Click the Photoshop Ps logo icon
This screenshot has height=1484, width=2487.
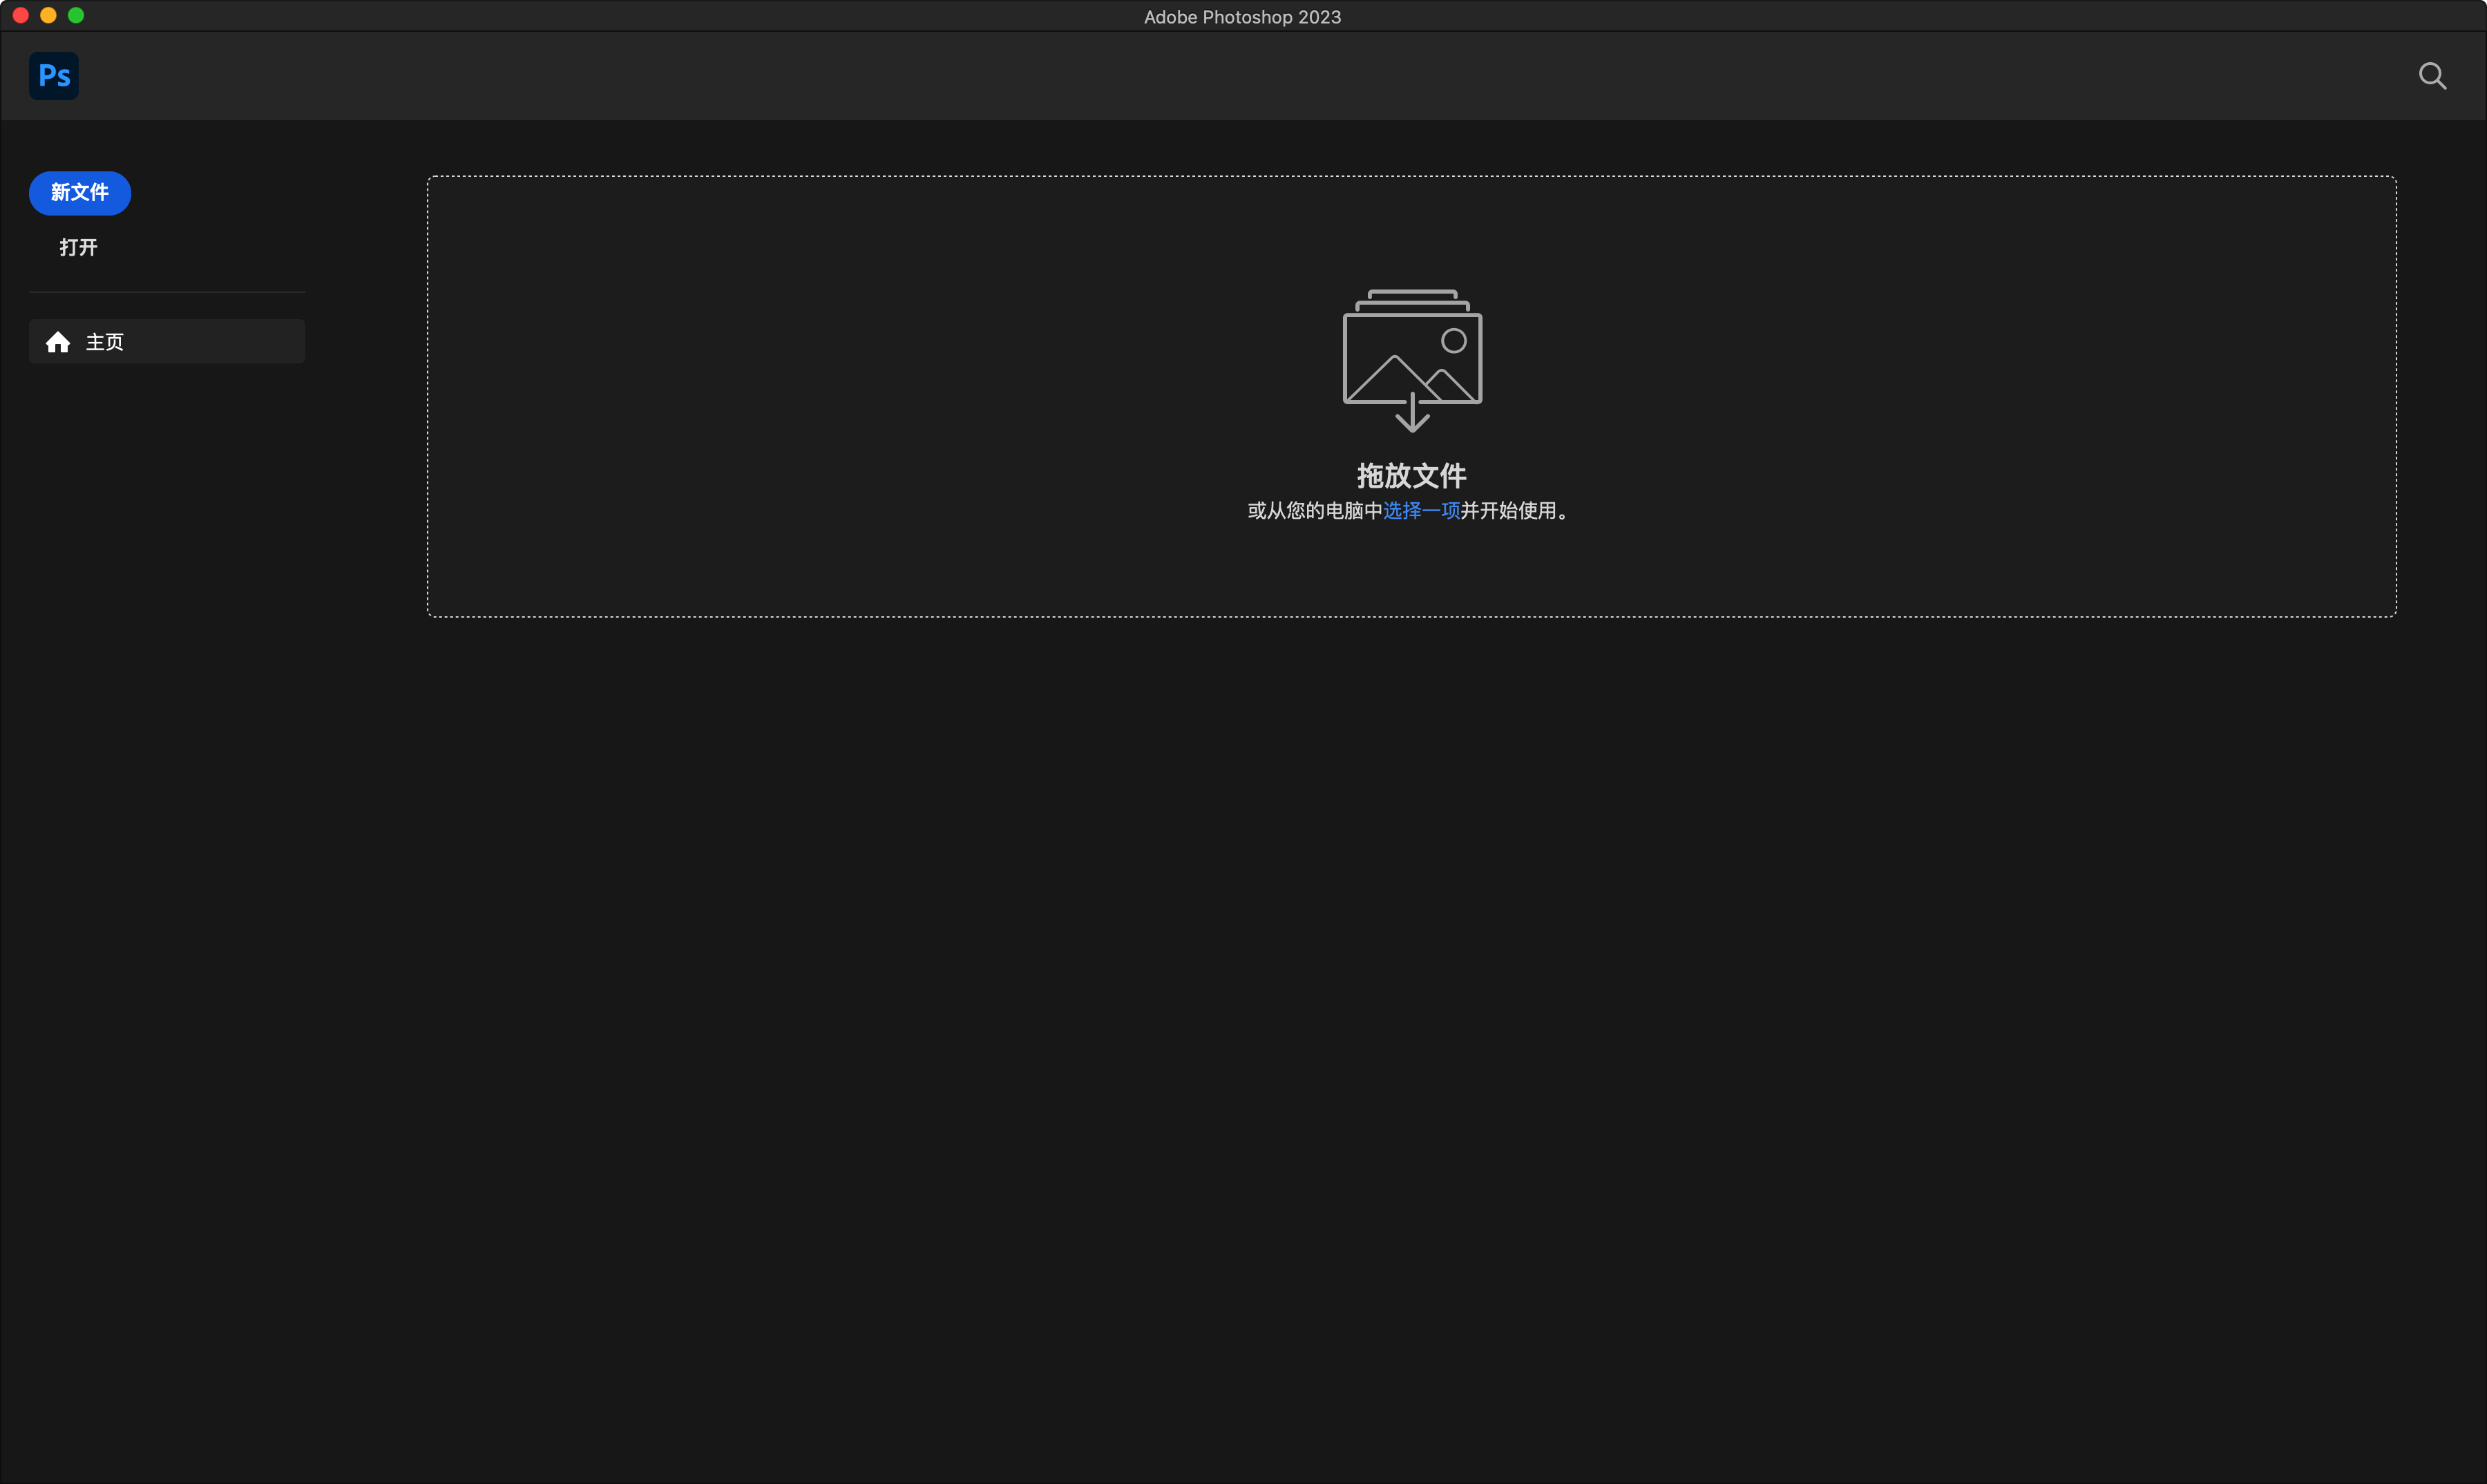[54, 76]
